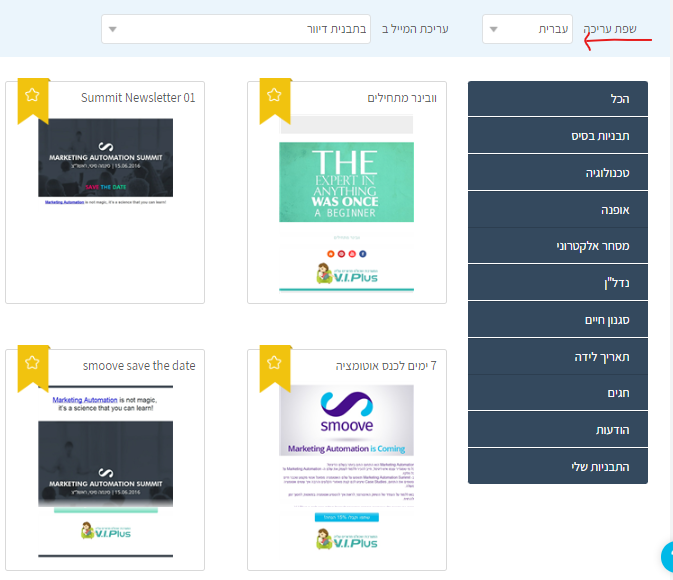Select the הכל category
Image resolution: width=673 pixels, height=580 pixels.
click(x=557, y=100)
